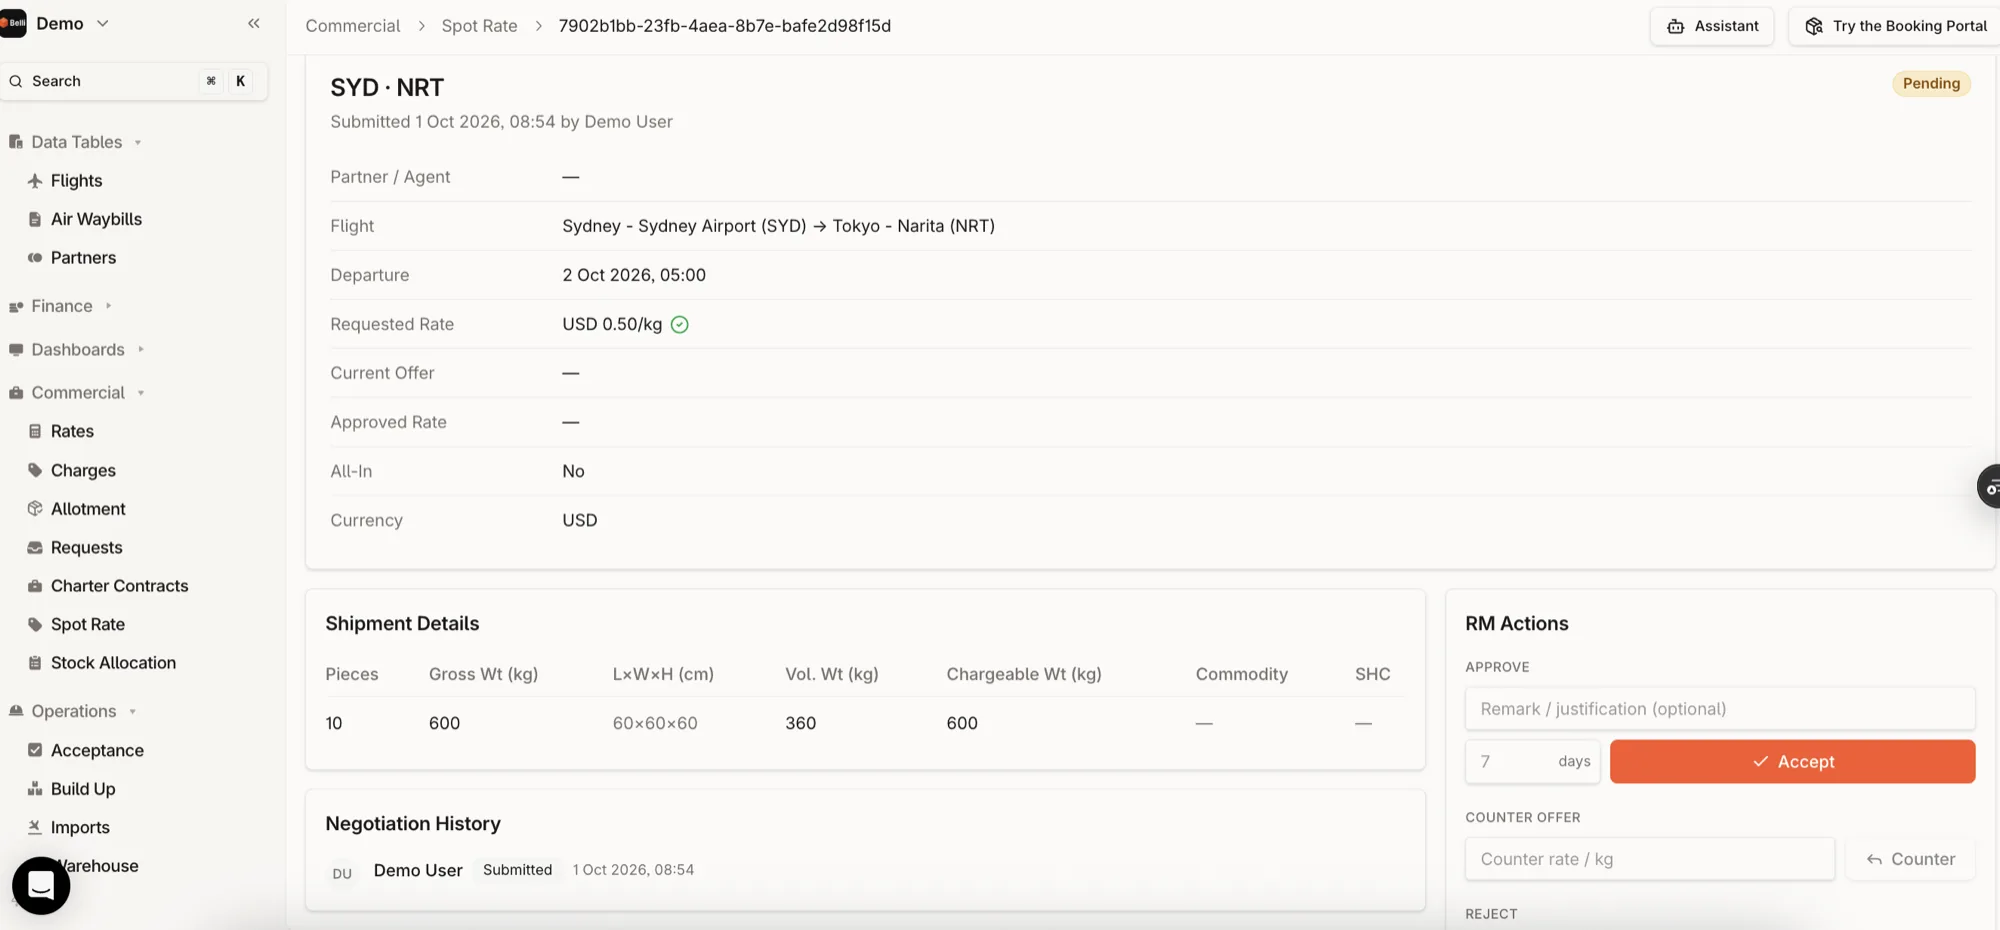Screen dimensions: 2000x930
Task: Expand the Finance section
Action: [61, 306]
